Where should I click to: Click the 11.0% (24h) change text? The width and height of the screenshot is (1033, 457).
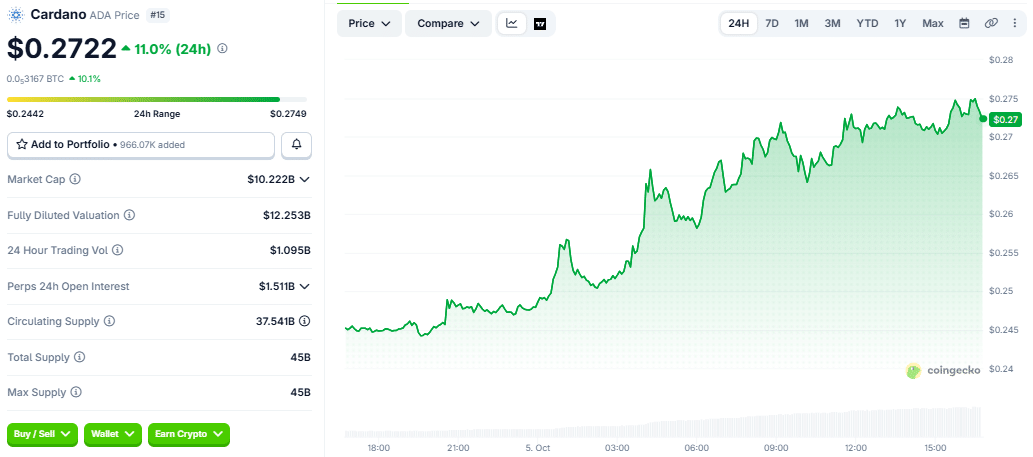pyautogui.click(x=172, y=48)
